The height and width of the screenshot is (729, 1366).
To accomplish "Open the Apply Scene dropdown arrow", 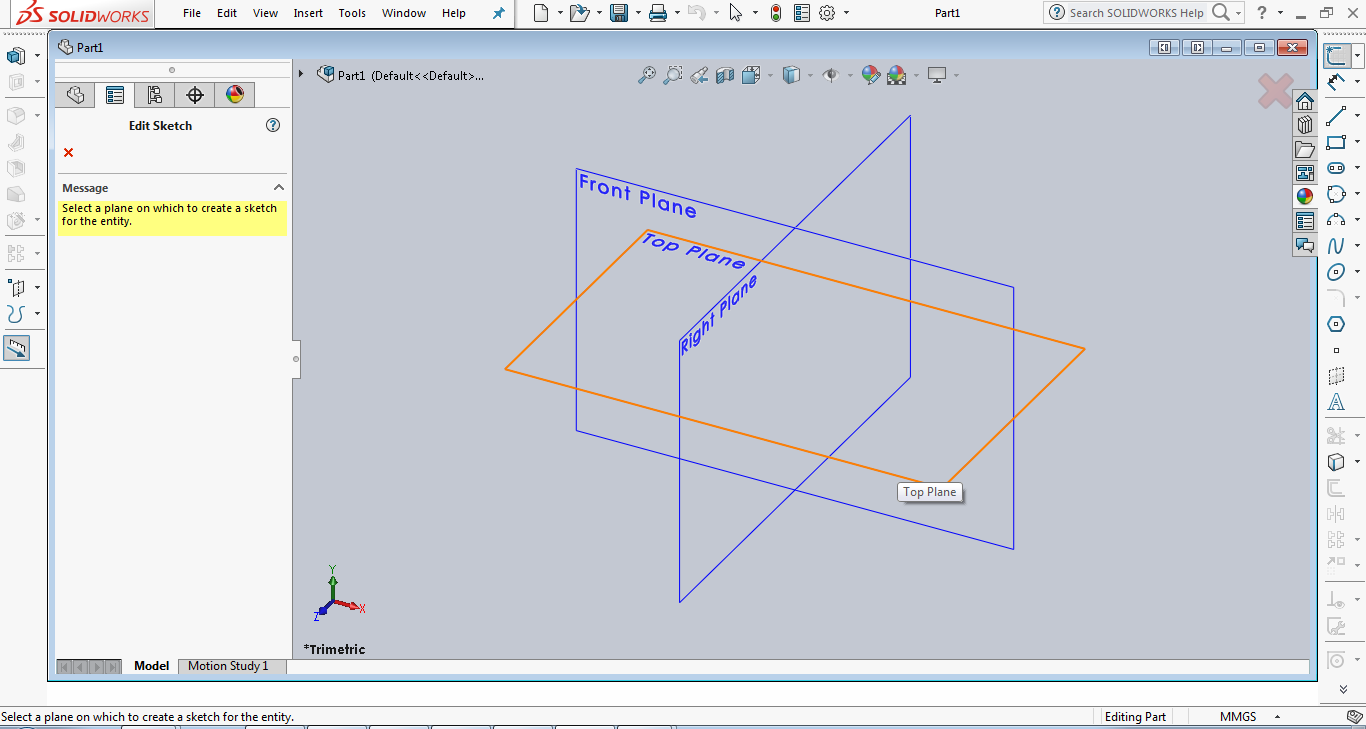I will [x=916, y=76].
